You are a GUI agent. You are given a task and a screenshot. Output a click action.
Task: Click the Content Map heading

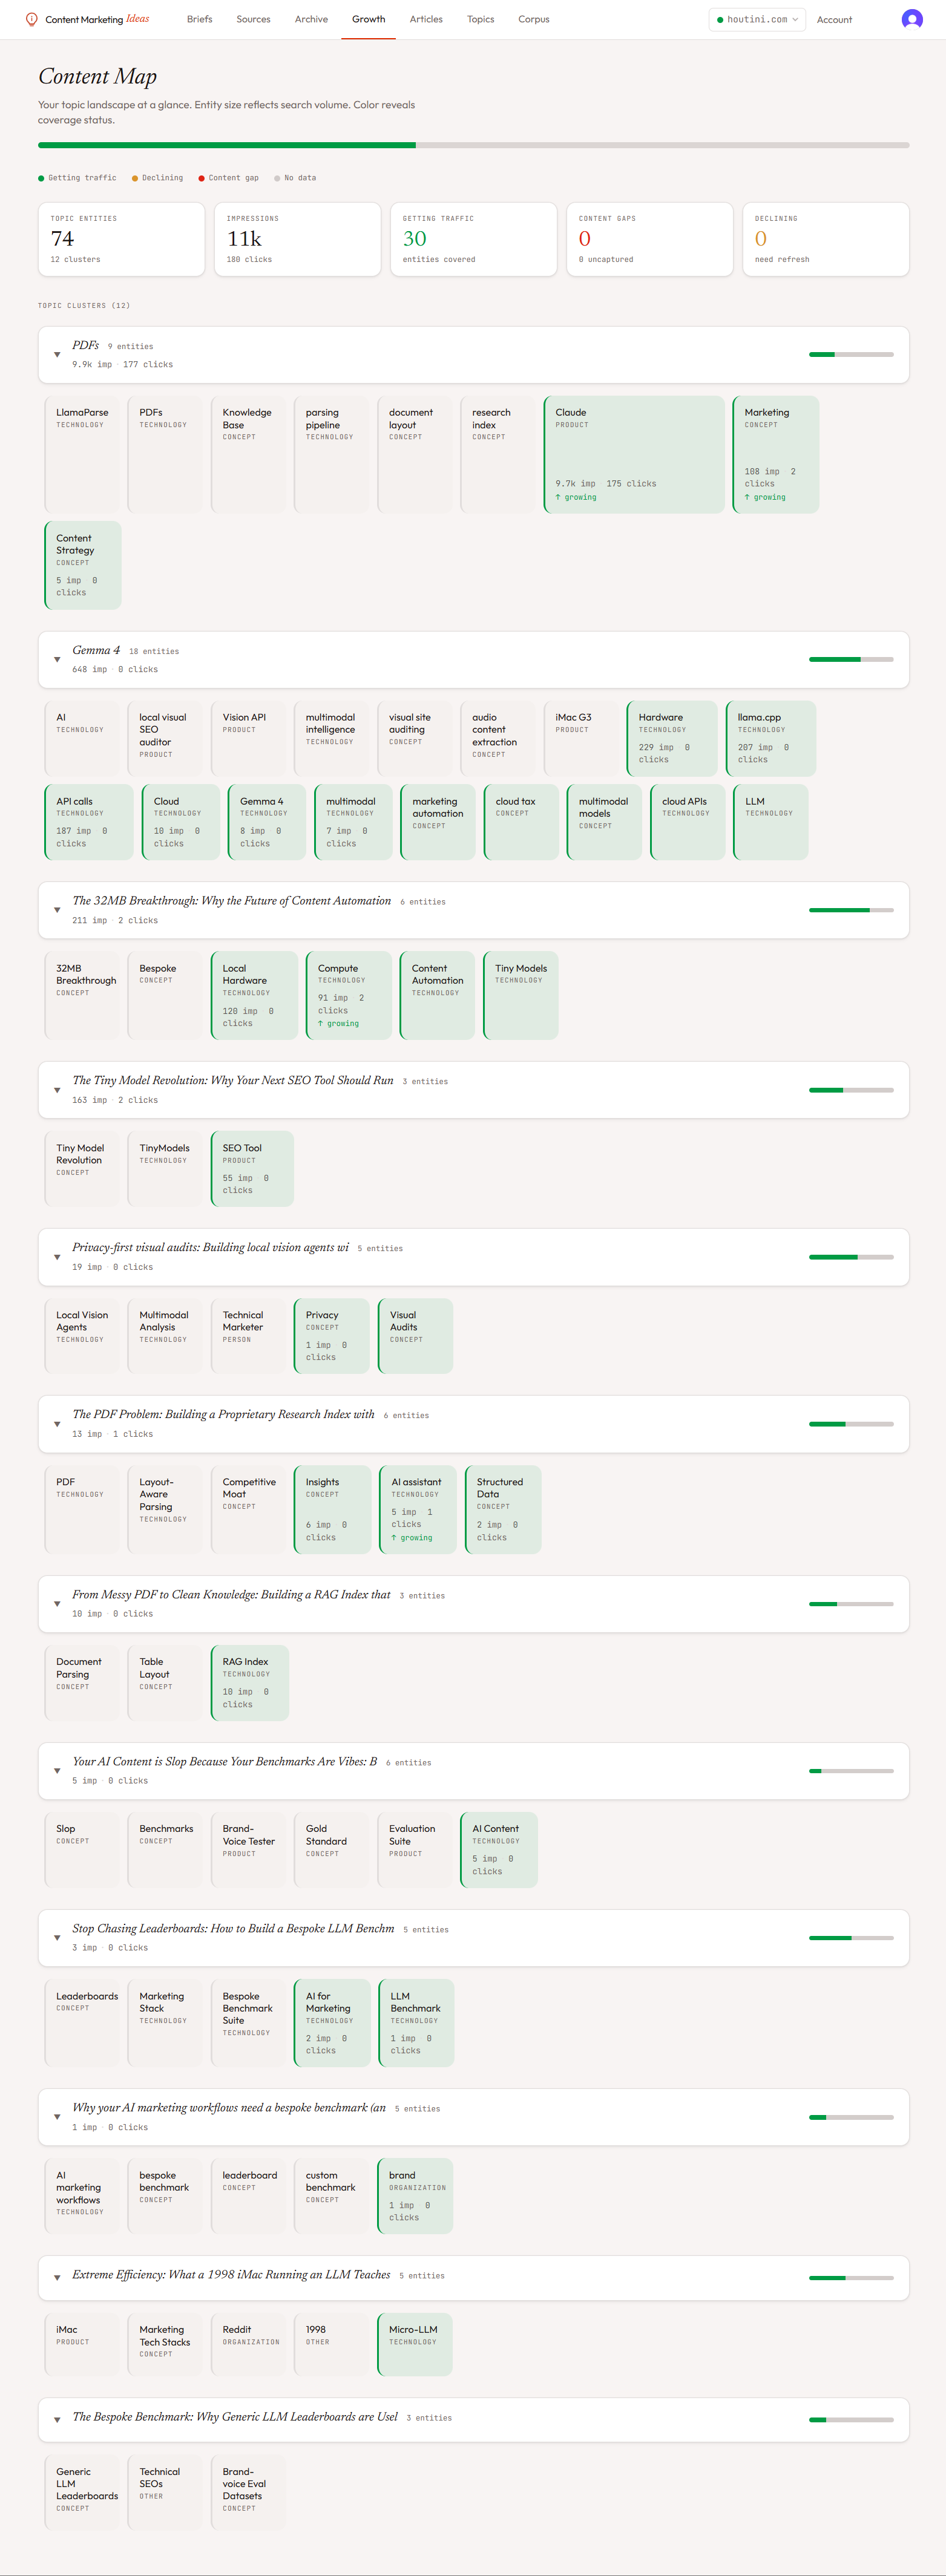pyautogui.click(x=97, y=77)
